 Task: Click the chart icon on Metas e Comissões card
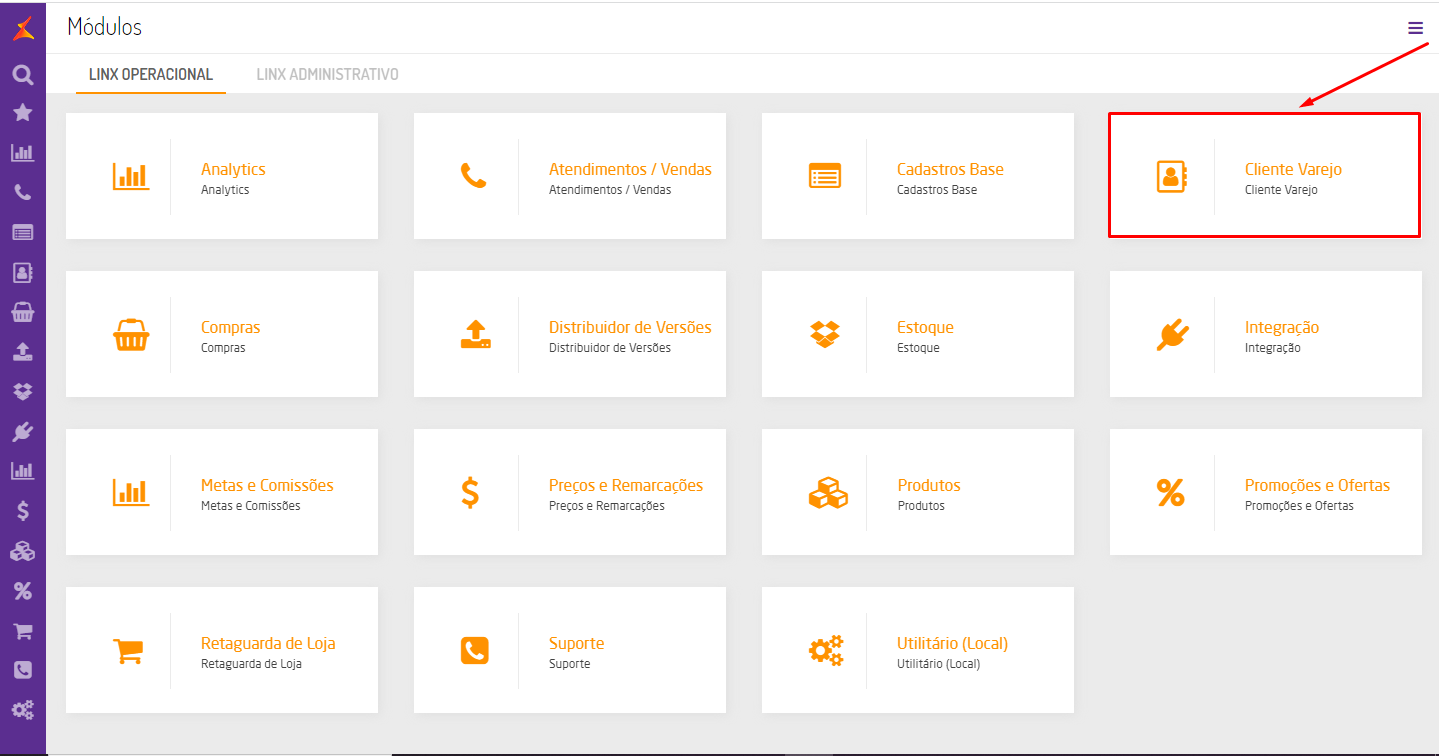[130, 492]
